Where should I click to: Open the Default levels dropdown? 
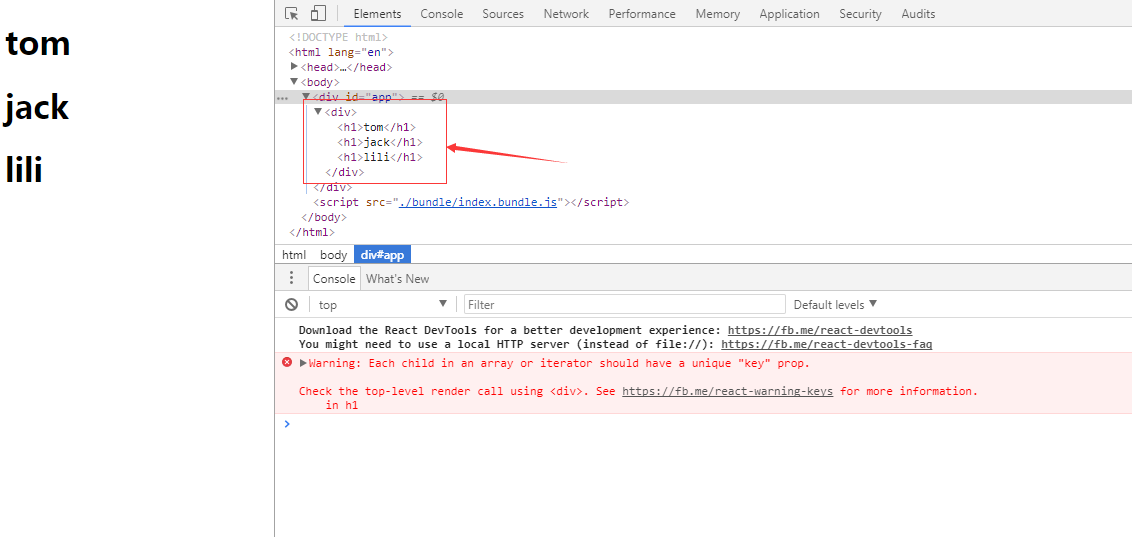[835, 305]
